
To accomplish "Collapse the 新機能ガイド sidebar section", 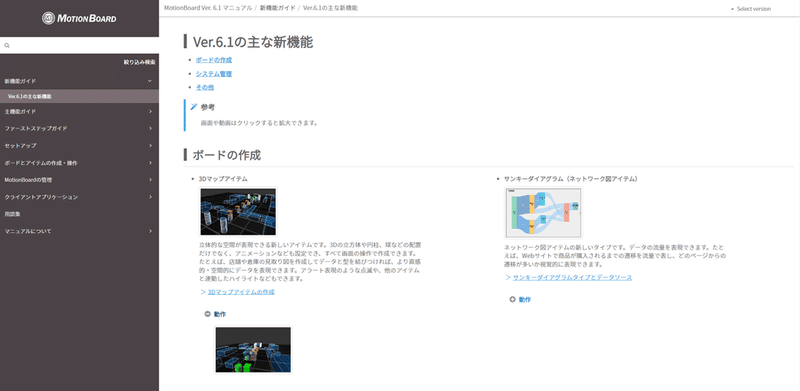I will coord(79,81).
